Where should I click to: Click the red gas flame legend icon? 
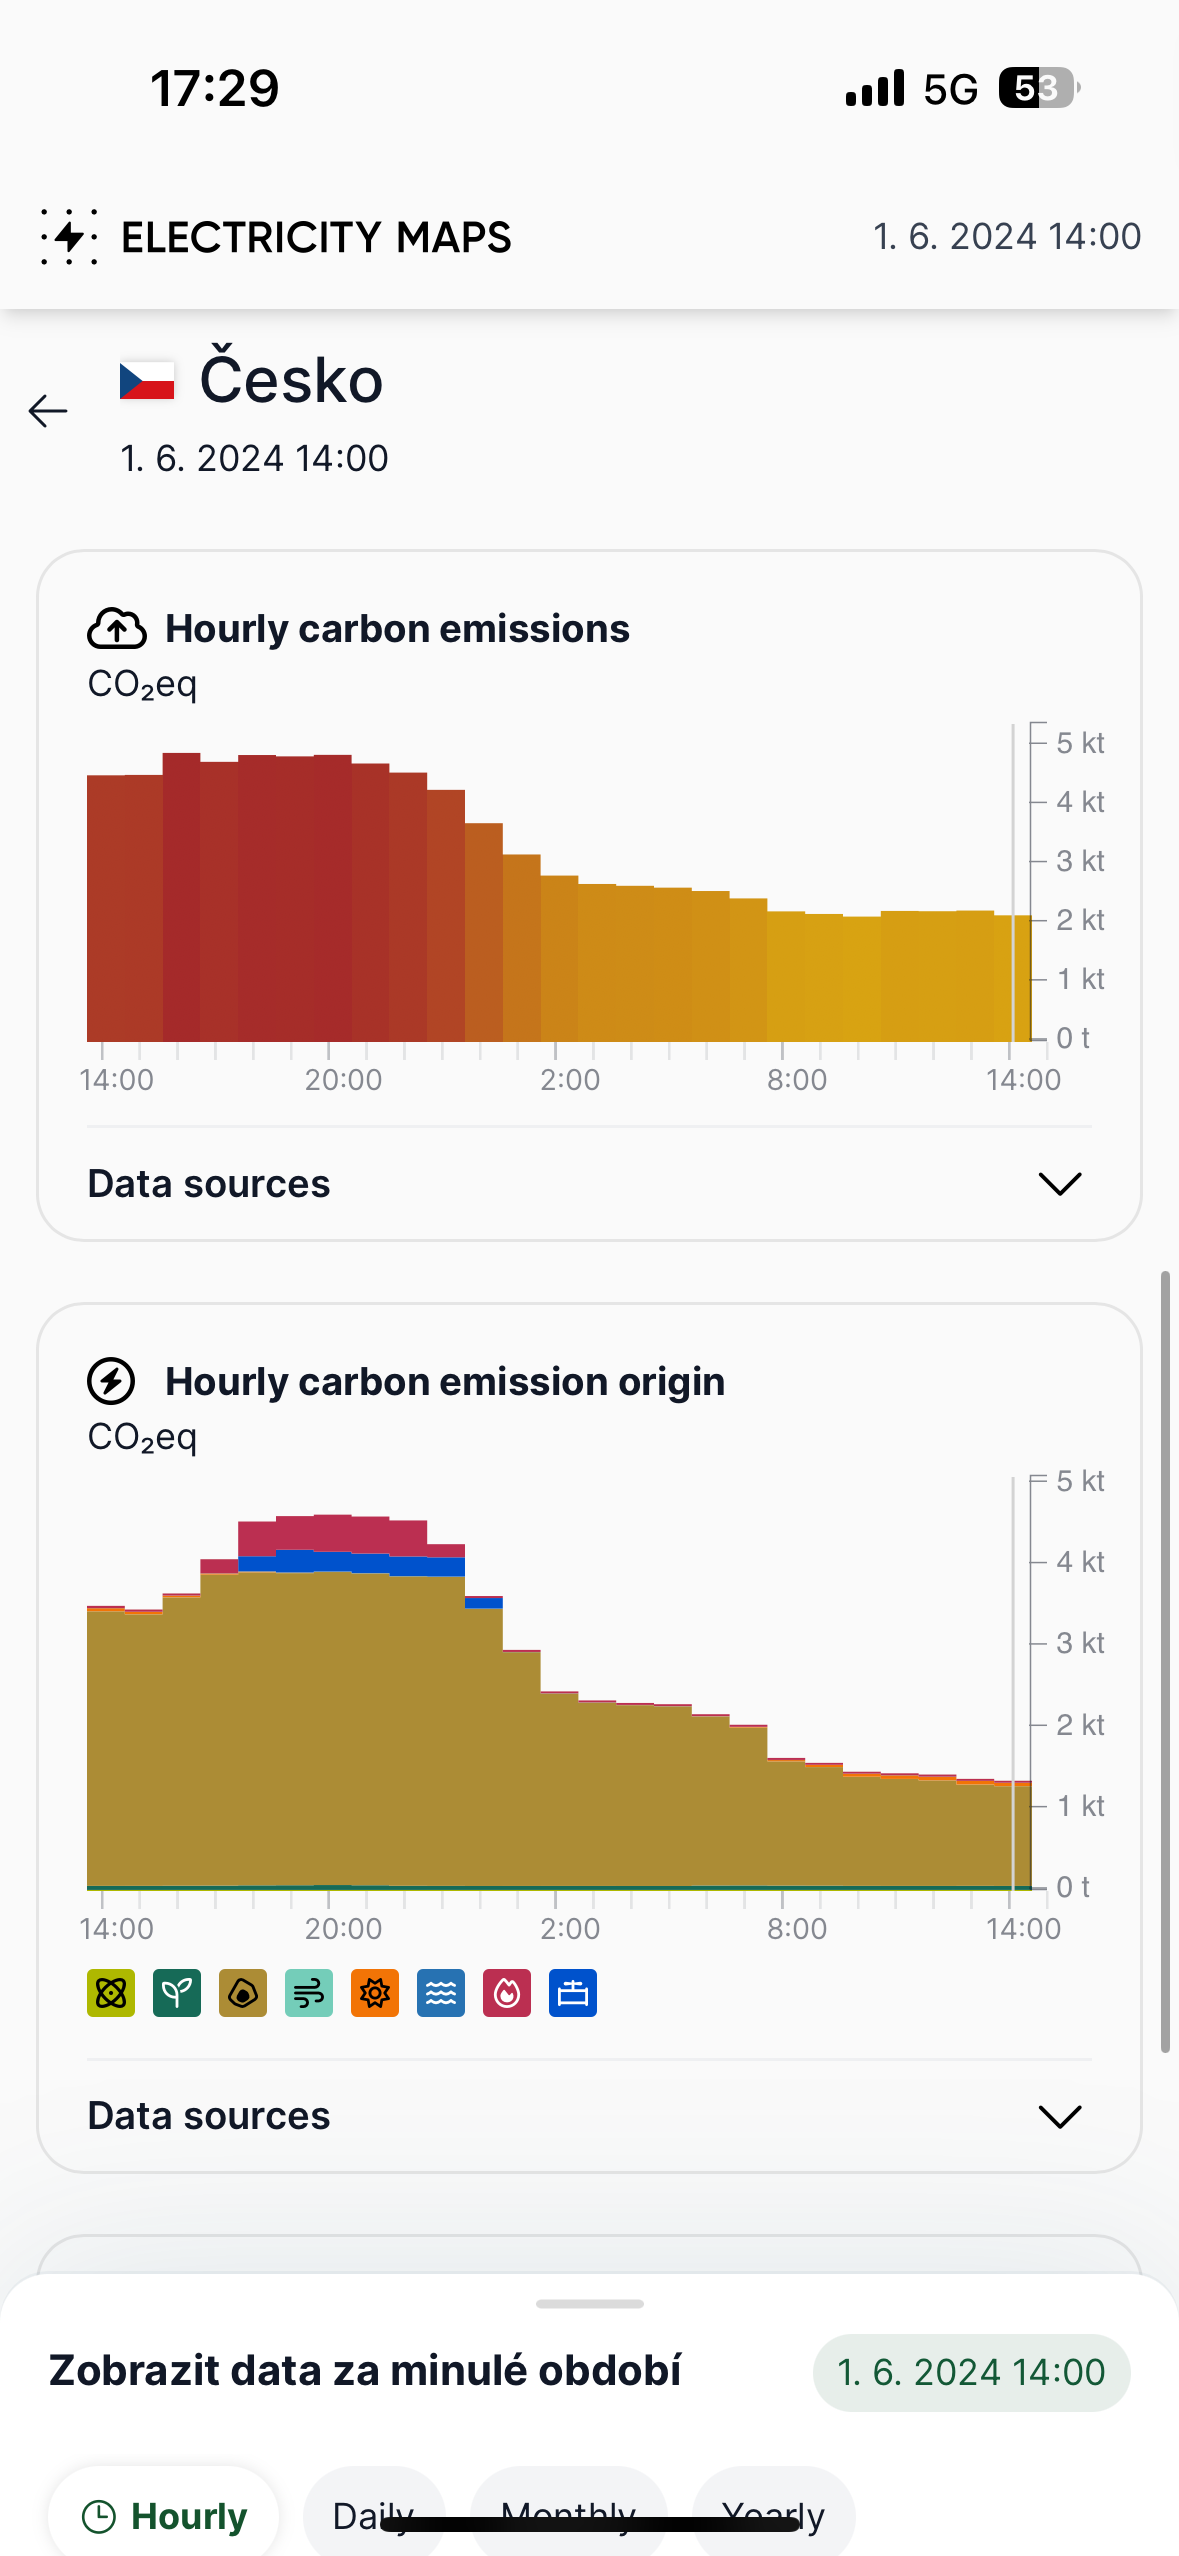[x=507, y=1993]
